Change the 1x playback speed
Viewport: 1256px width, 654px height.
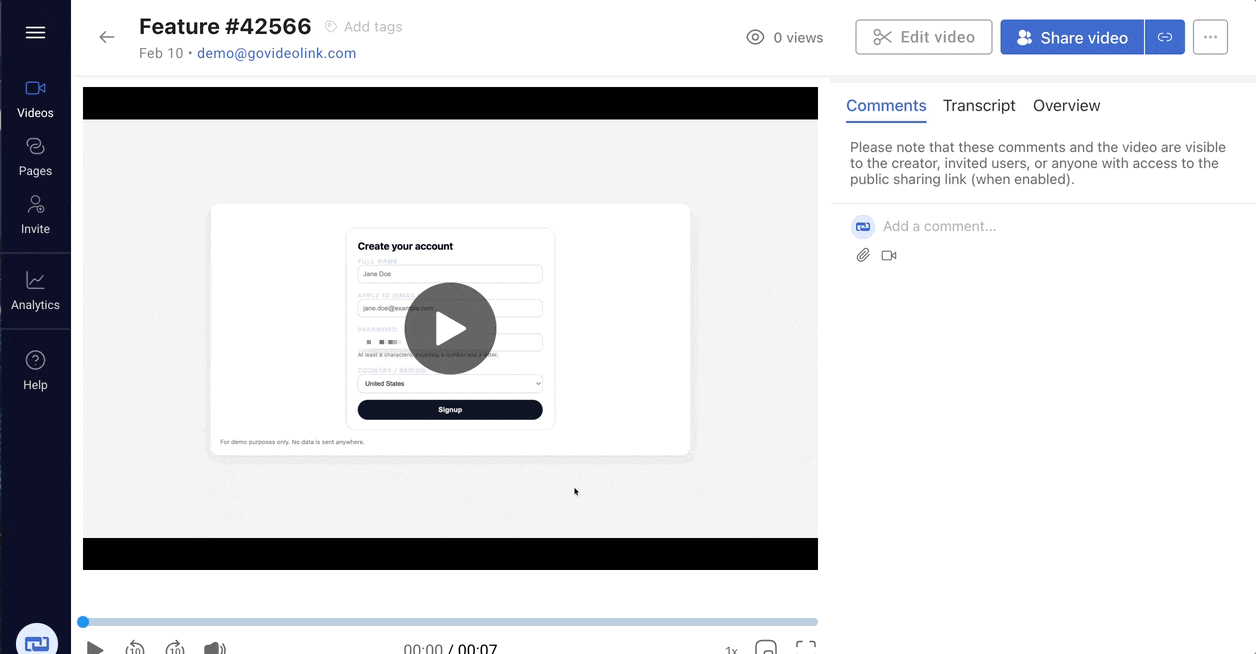[731, 650]
